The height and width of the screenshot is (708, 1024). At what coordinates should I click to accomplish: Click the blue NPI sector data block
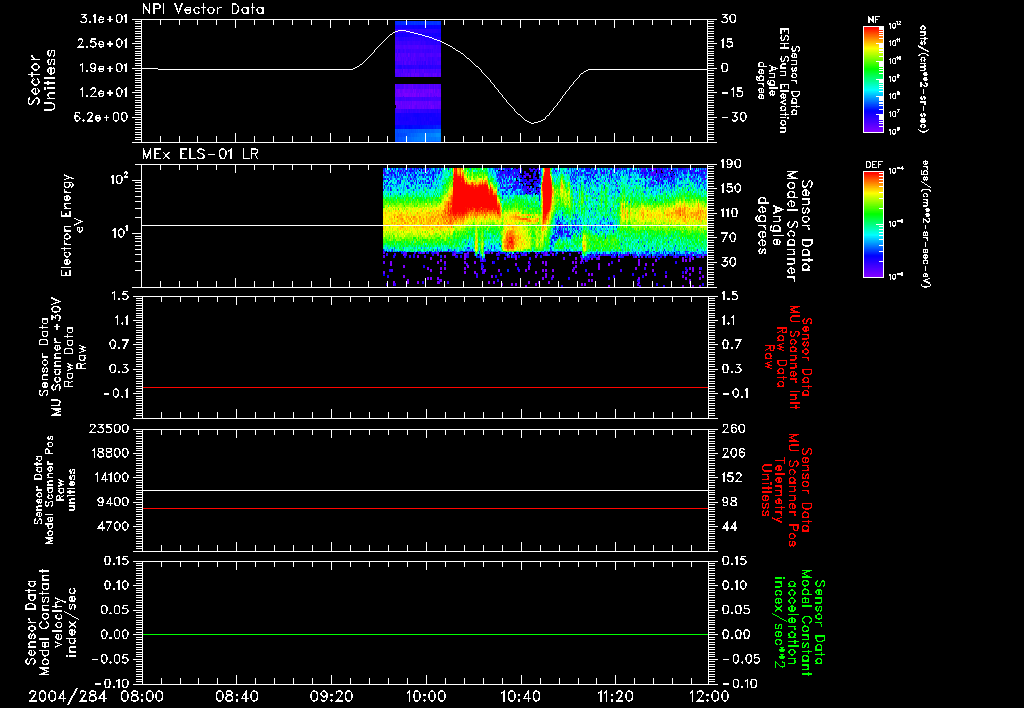point(418,82)
